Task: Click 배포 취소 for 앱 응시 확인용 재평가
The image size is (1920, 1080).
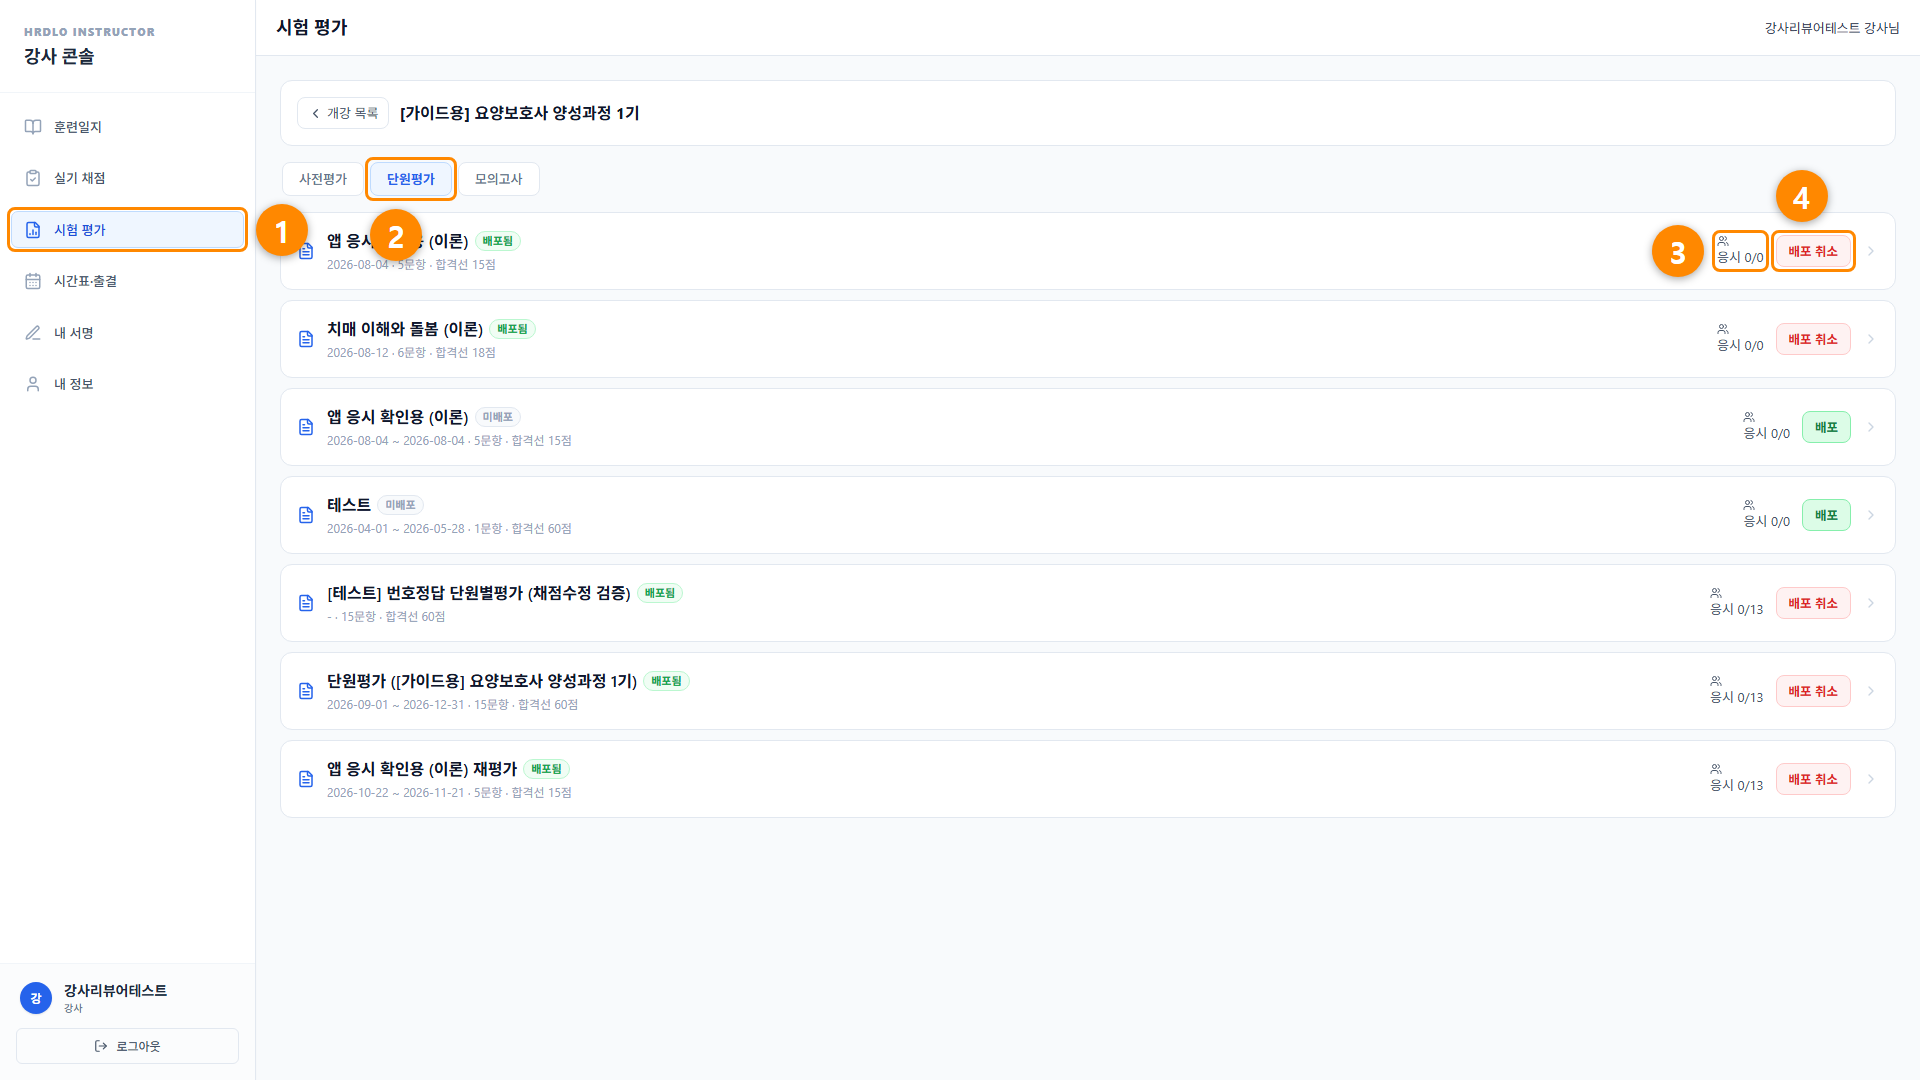Action: (1813, 779)
